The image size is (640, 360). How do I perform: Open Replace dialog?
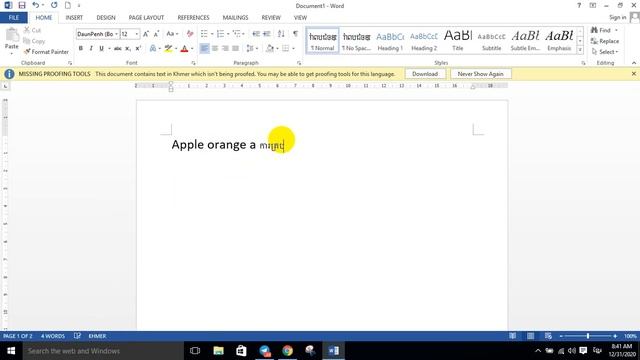tap(605, 41)
